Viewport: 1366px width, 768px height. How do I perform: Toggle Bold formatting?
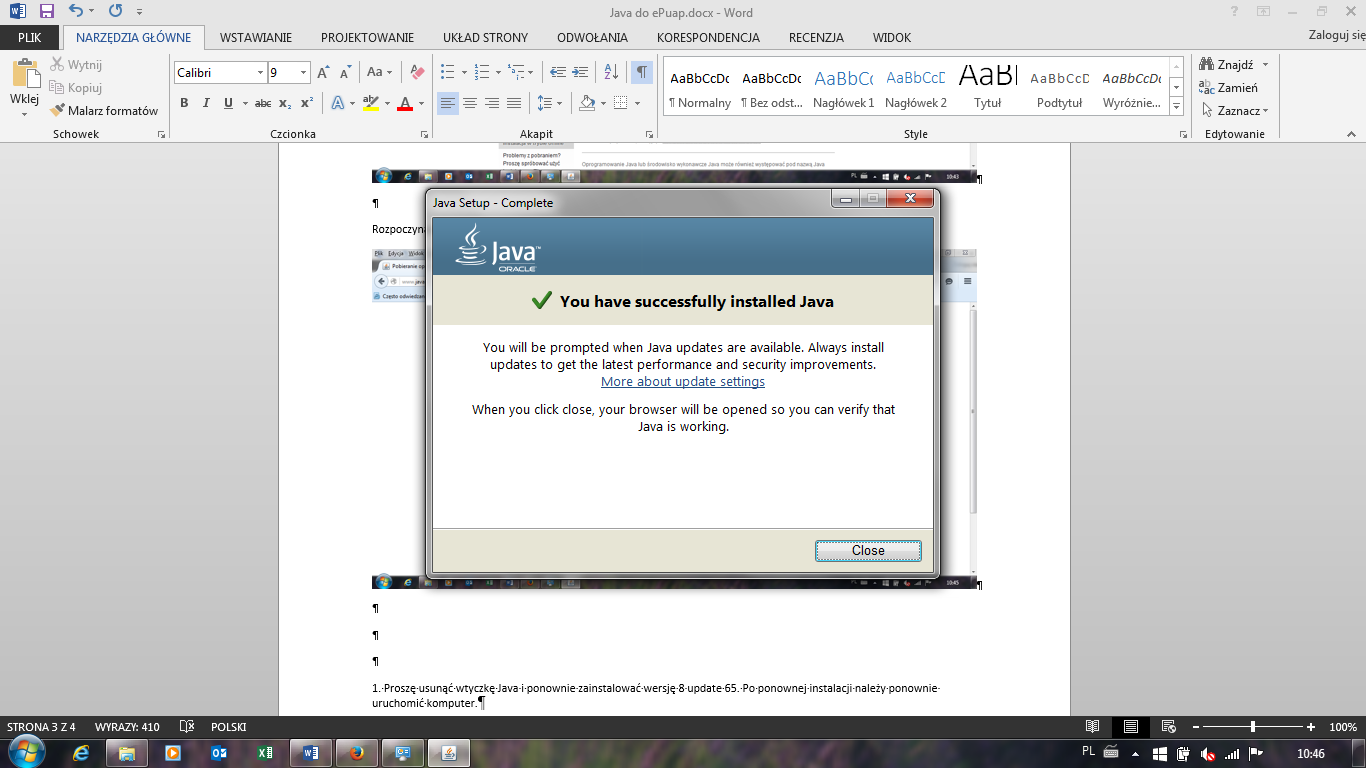184,103
